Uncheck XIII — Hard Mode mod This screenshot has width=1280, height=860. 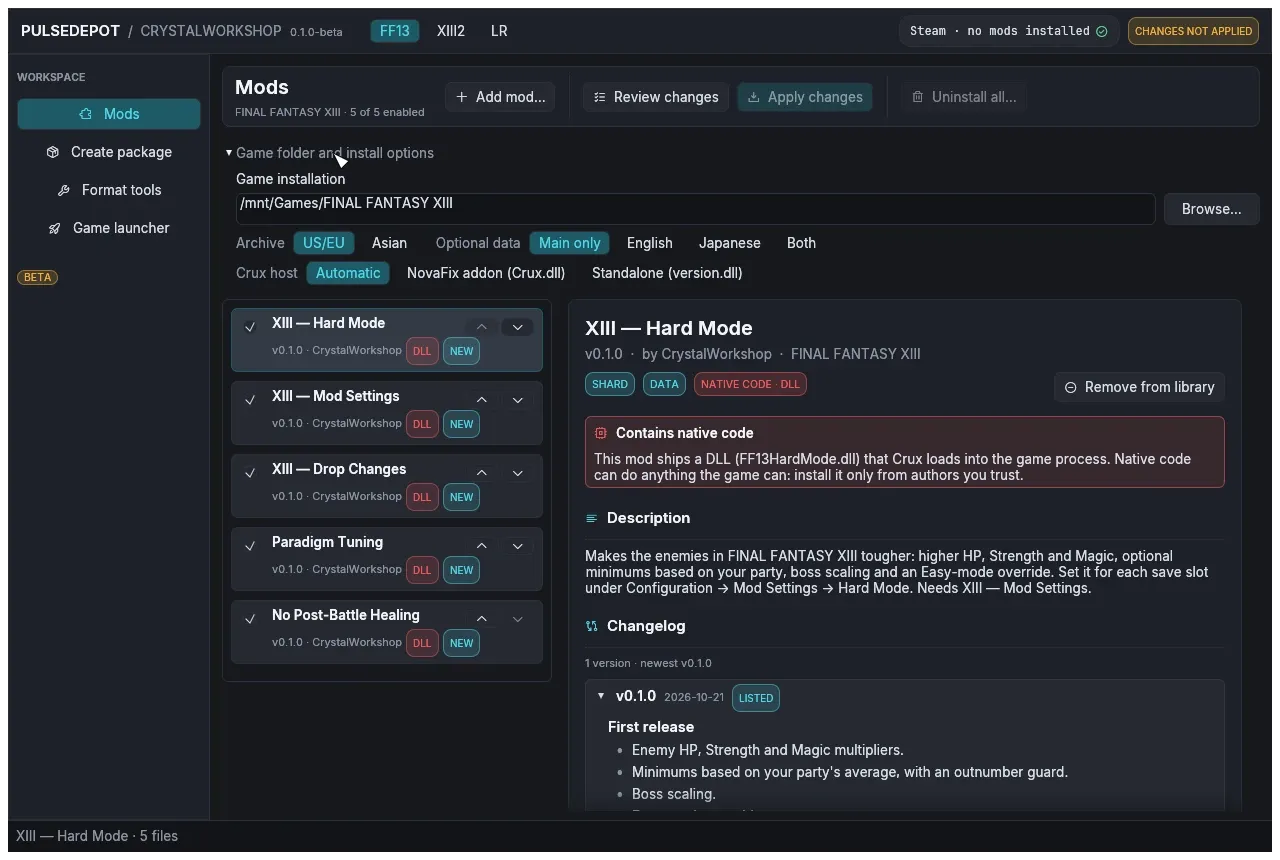click(251, 327)
